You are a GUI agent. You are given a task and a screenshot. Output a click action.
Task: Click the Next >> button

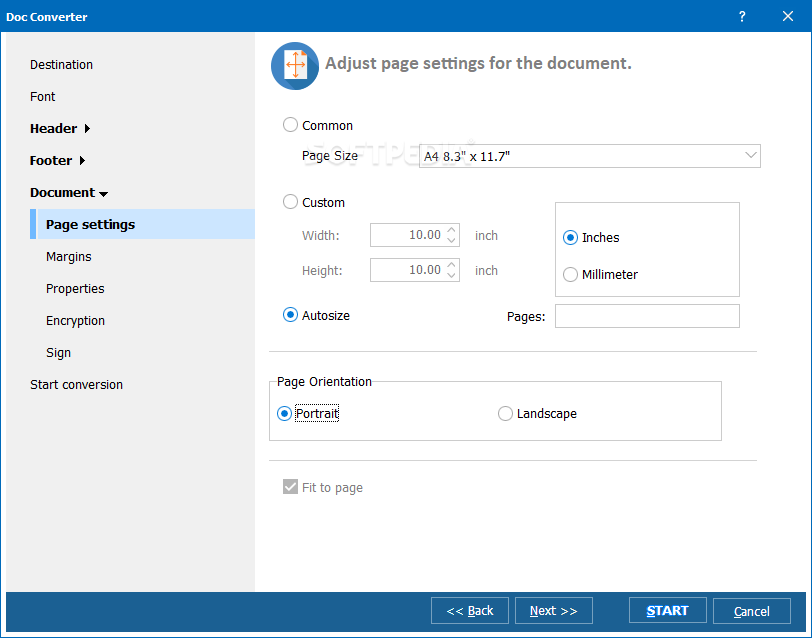[x=554, y=611]
